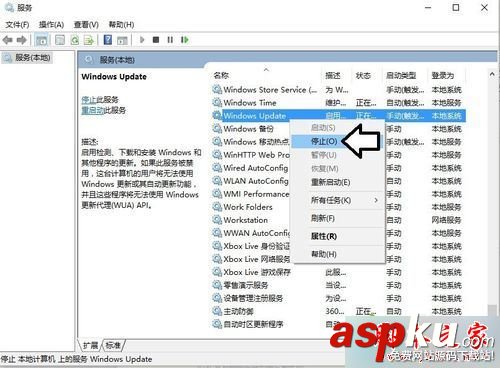Viewport: 500px width, 368px height.
Task: Click the Windows Update heading in detail pane
Action: (x=114, y=77)
